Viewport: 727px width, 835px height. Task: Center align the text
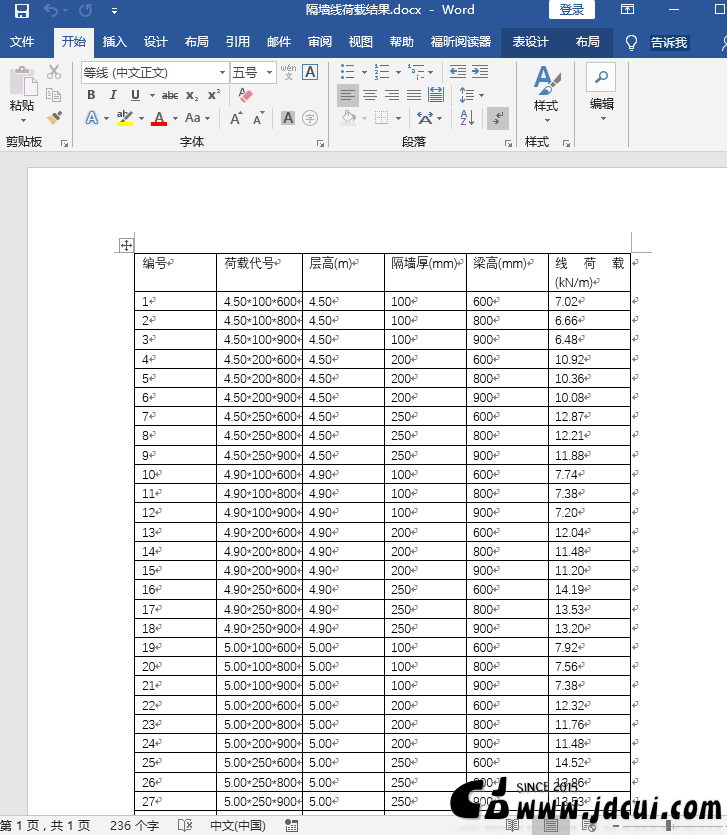point(370,95)
